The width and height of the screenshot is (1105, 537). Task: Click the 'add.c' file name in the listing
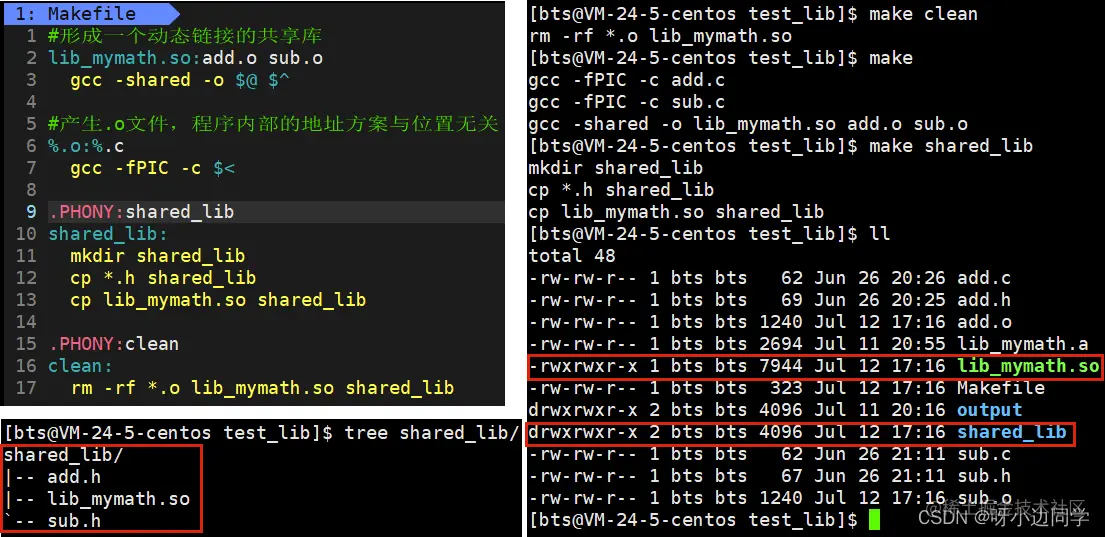pos(984,278)
